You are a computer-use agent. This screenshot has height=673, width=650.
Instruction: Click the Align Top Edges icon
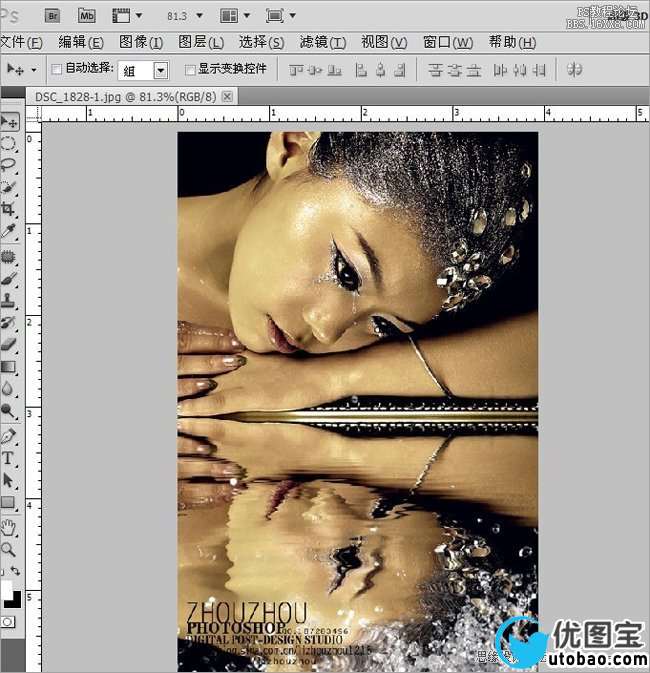[295, 70]
